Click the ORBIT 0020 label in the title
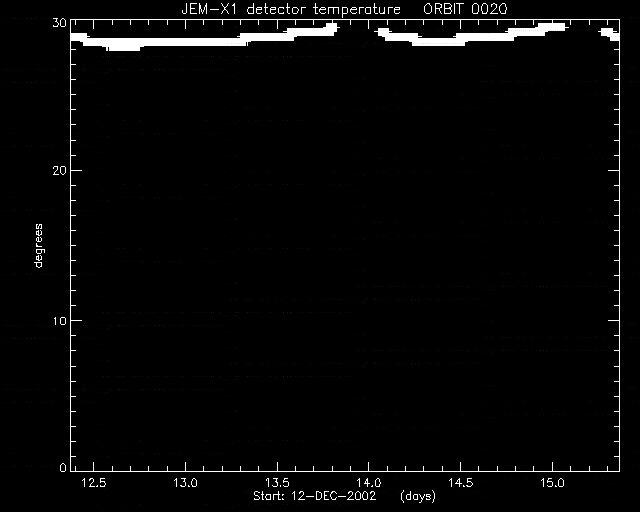 [x=465, y=9]
